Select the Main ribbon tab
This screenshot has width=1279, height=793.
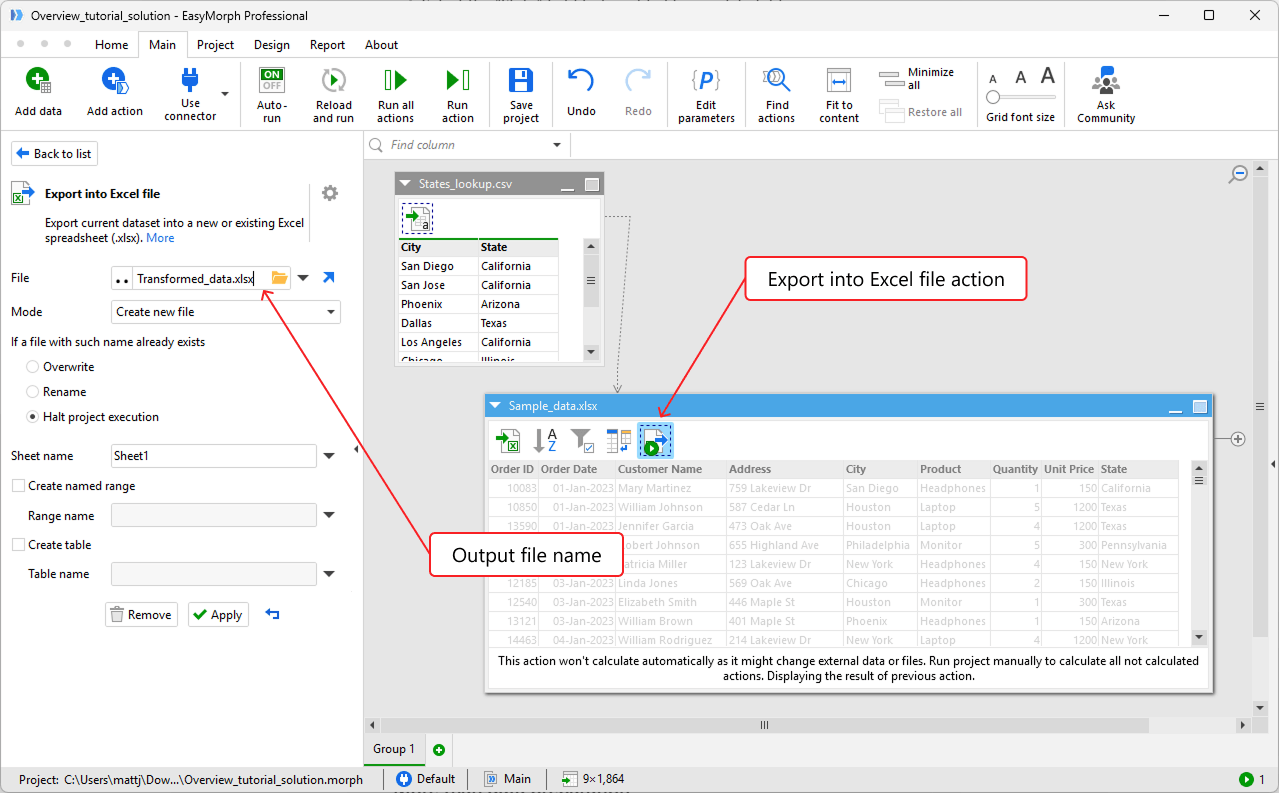(162, 45)
